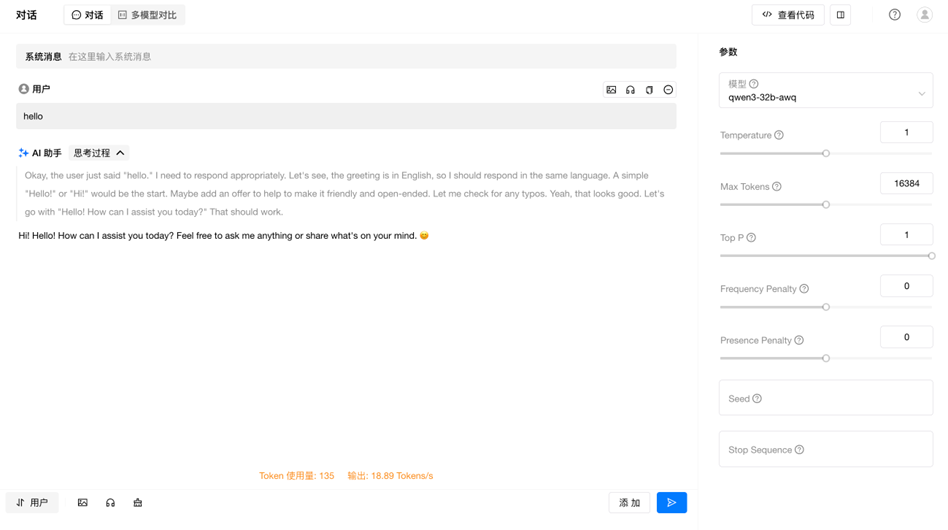Viewport: 948px width, 530px height.
Task: Adjust the Max Tokens slider handle
Action: (826, 205)
